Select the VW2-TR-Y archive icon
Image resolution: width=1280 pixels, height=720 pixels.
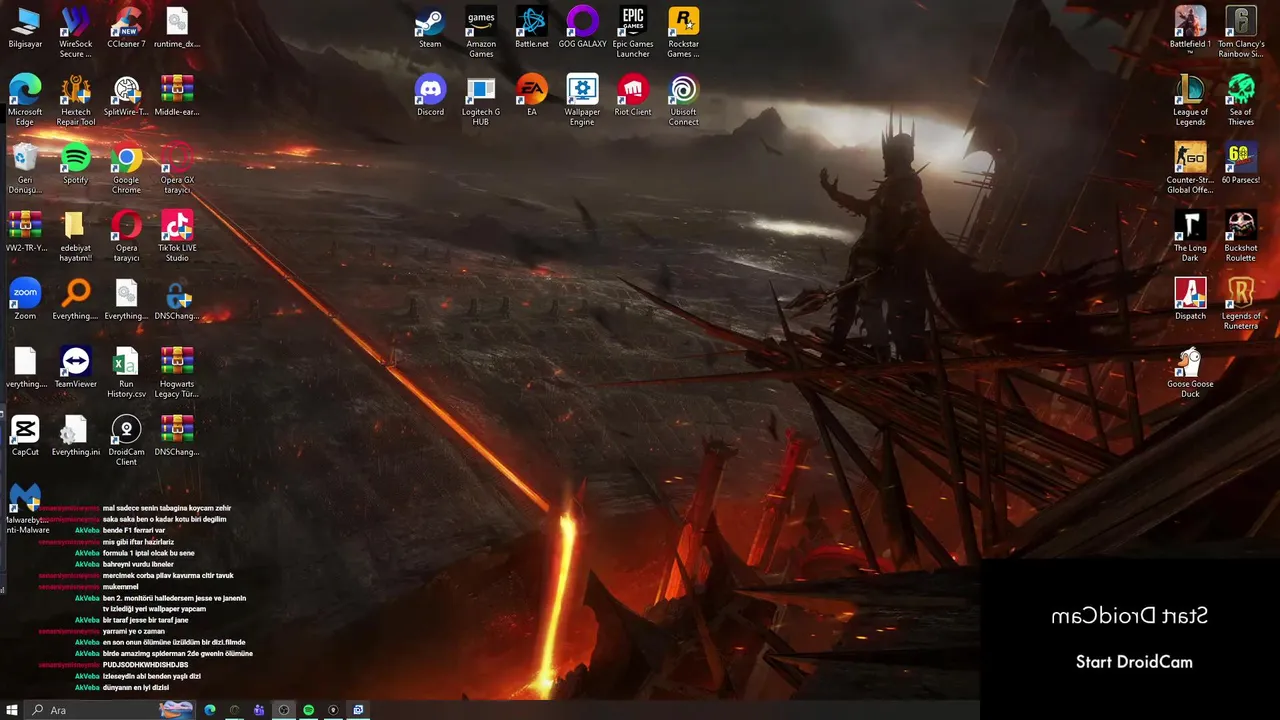point(25,233)
